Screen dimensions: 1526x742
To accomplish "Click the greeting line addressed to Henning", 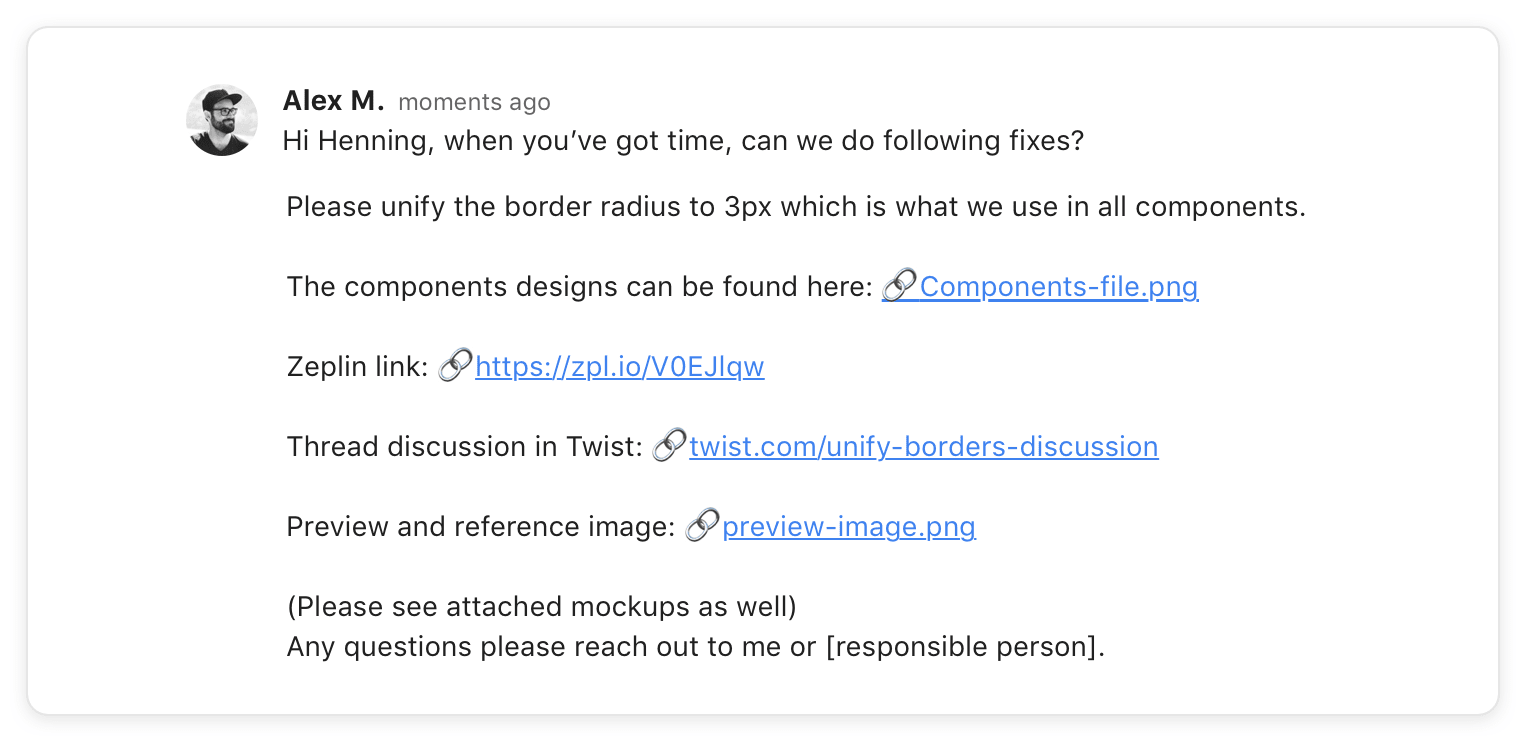I will tap(683, 141).
